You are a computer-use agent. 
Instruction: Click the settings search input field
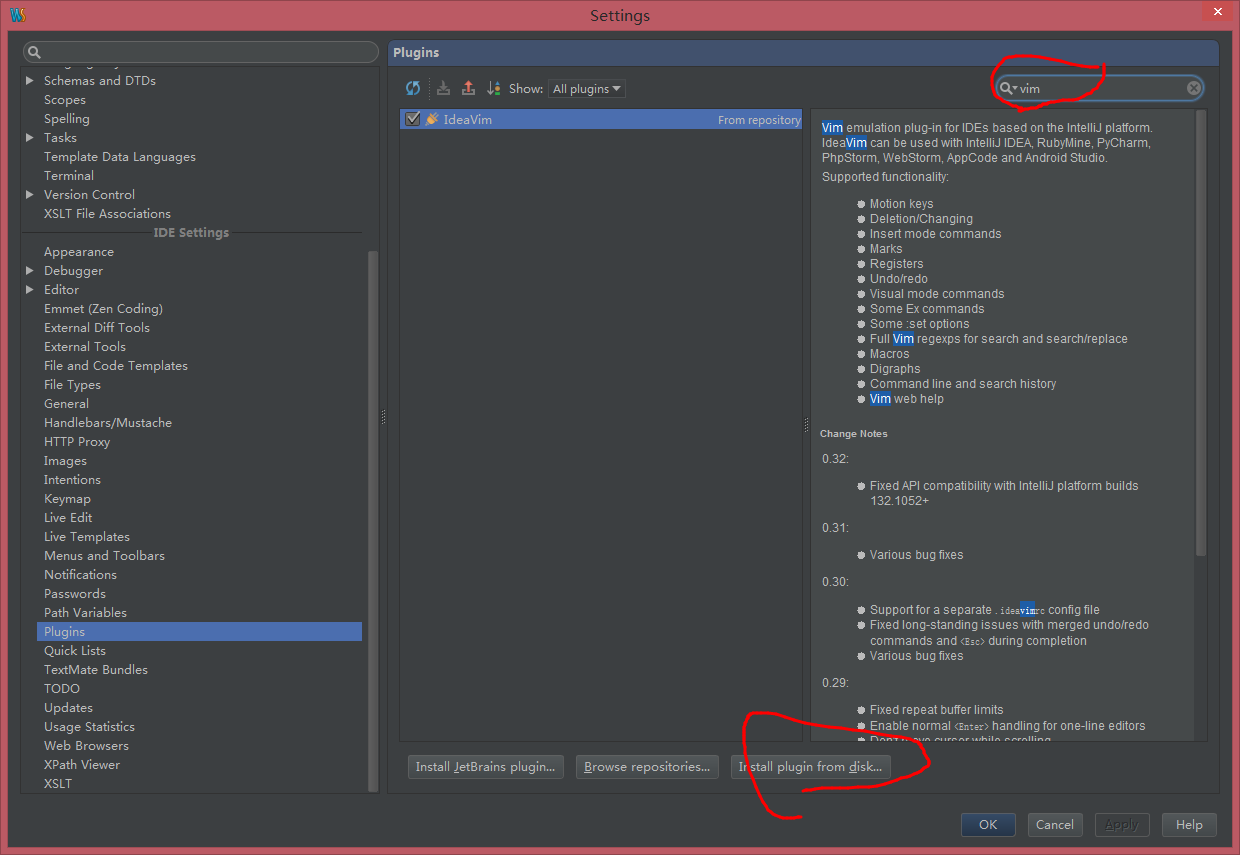coord(200,52)
